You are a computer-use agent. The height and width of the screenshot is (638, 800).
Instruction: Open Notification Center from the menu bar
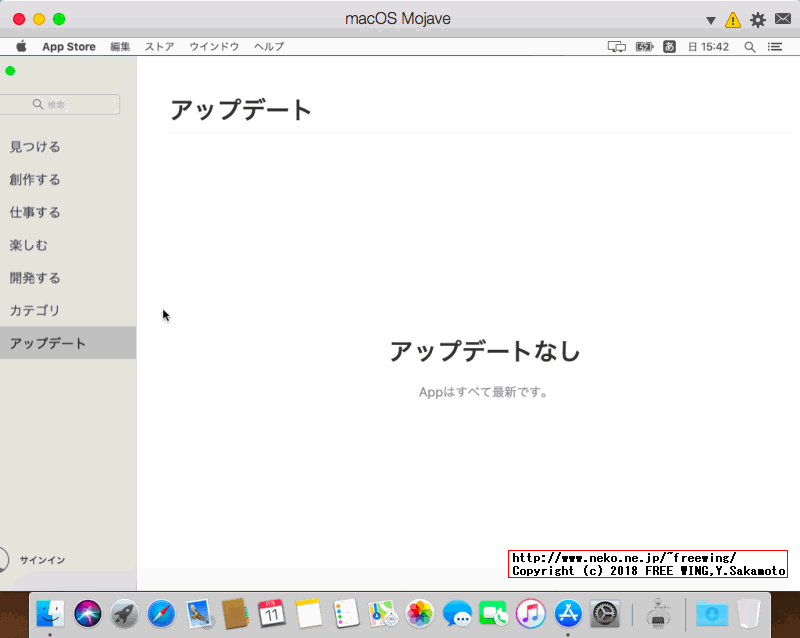pyautogui.click(x=773, y=46)
